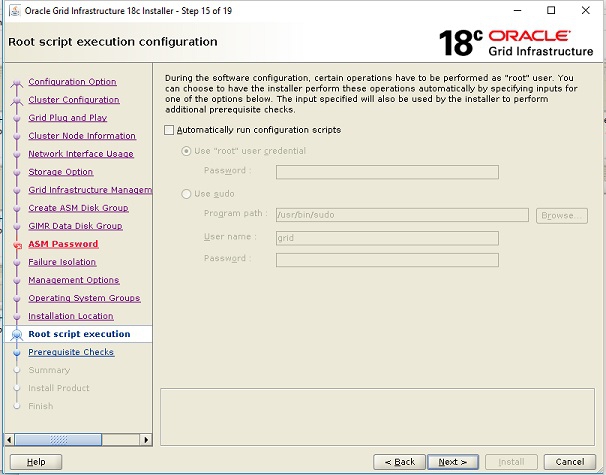Open the Cluster Configuration step

(x=74, y=100)
